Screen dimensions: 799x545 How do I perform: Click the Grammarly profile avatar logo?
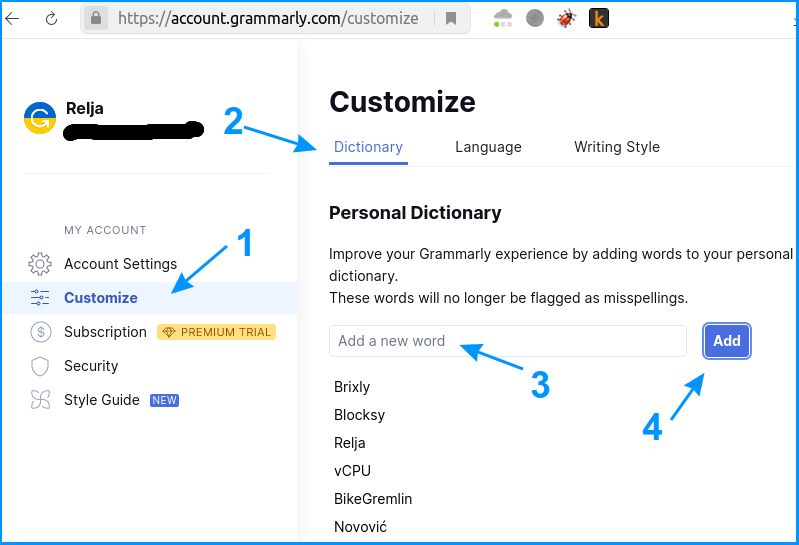coord(40,118)
